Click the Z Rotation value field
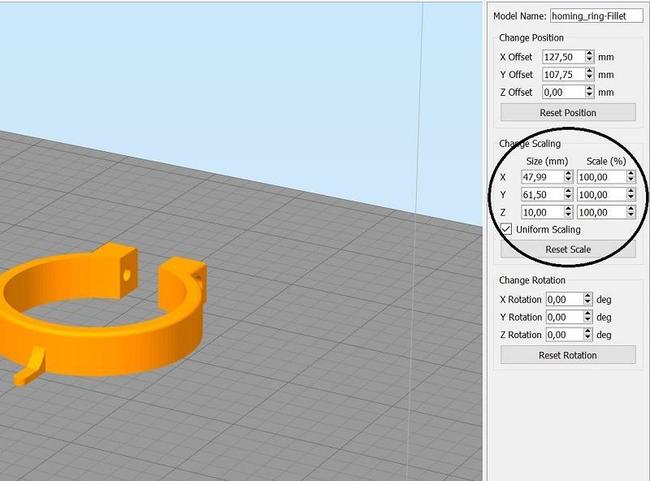Image resolution: width=650 pixels, height=481 pixels. click(x=565, y=334)
